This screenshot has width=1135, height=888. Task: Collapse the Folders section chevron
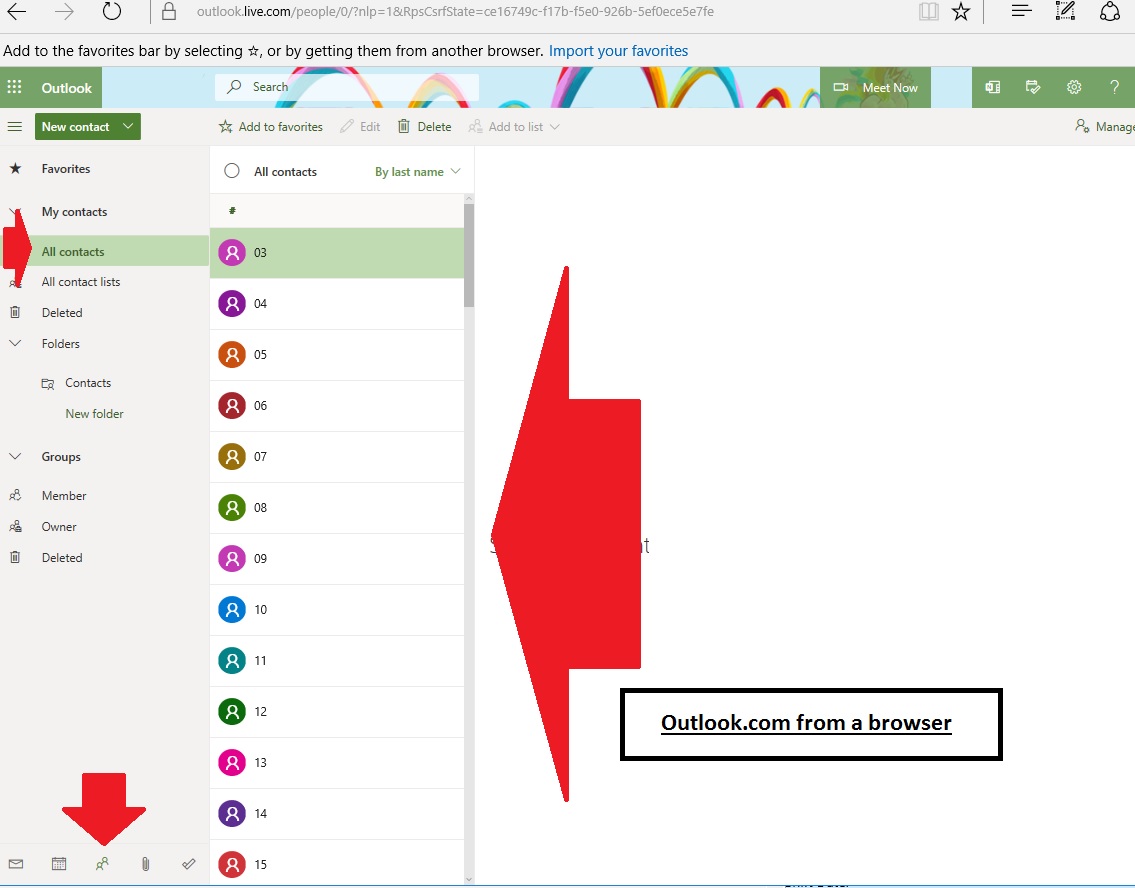(14, 343)
